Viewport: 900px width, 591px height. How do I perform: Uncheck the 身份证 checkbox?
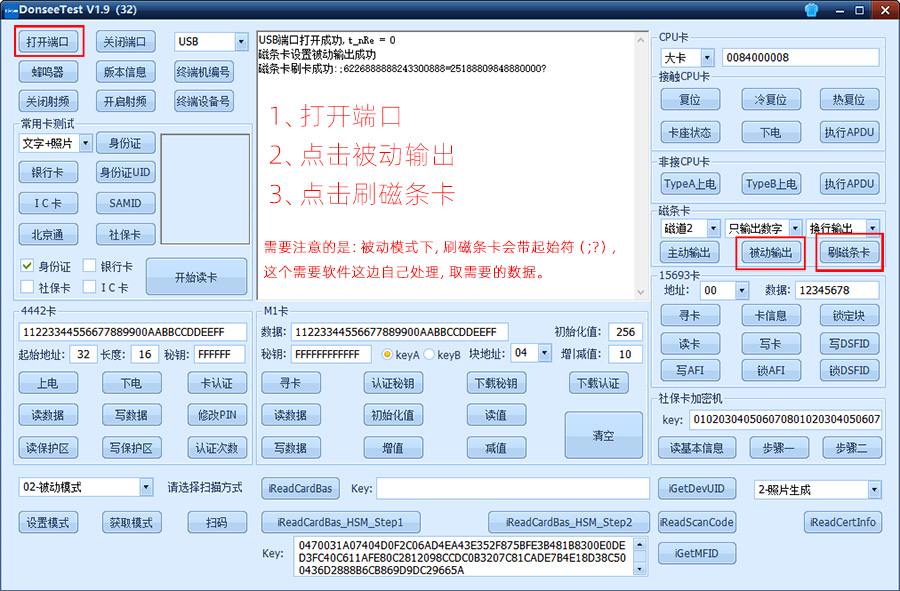(x=28, y=267)
